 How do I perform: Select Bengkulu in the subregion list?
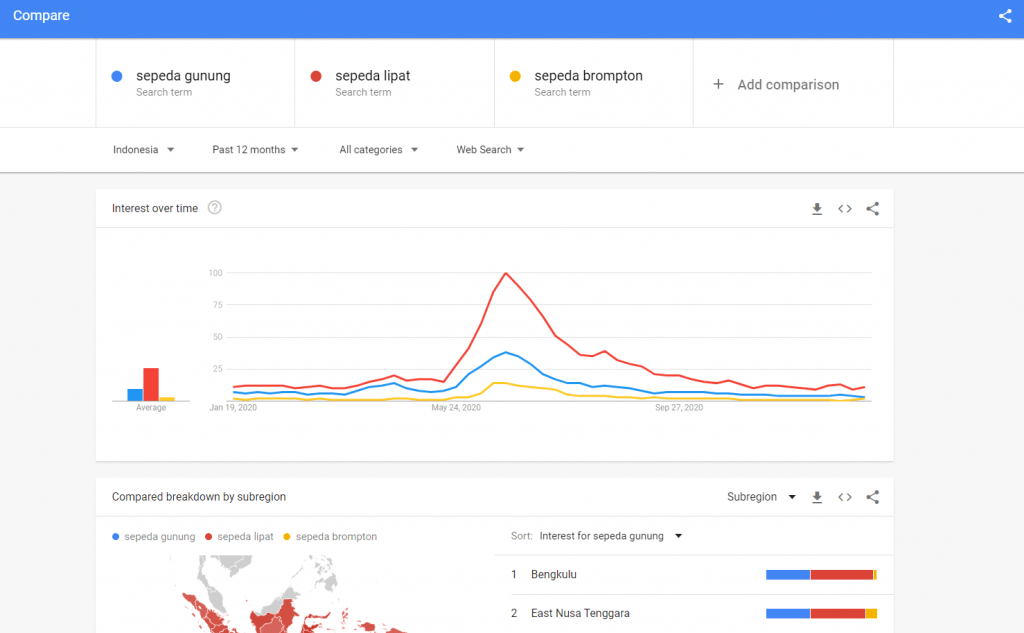(x=554, y=575)
